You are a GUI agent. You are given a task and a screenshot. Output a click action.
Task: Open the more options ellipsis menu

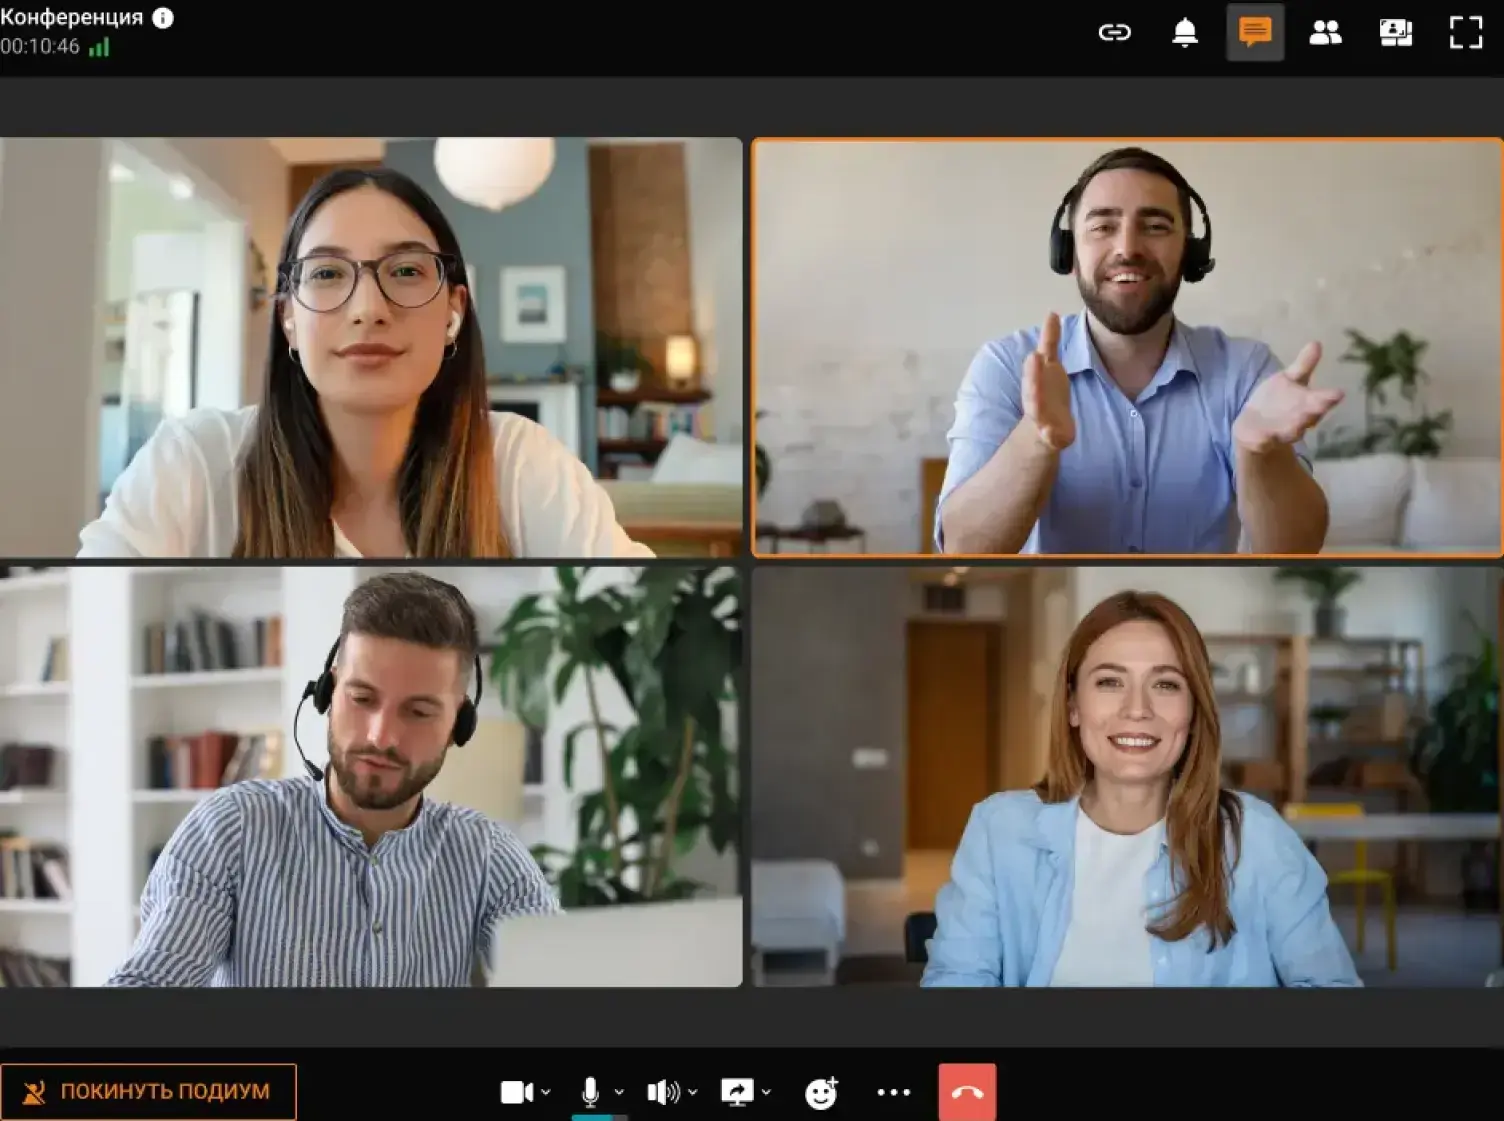pos(894,1092)
